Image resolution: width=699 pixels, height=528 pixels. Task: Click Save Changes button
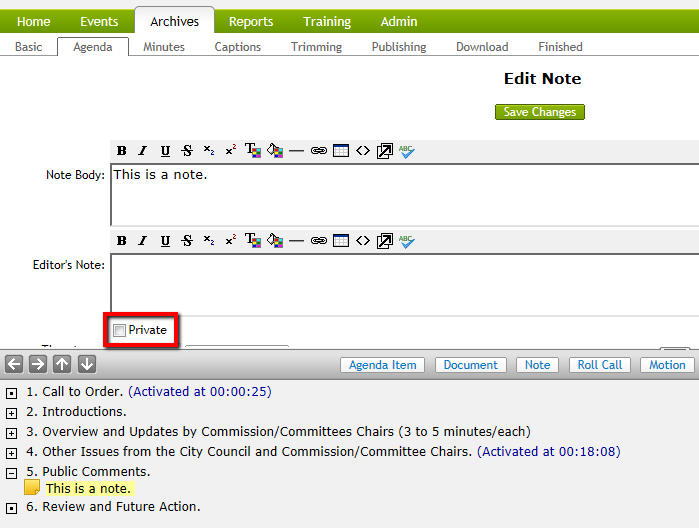(x=540, y=112)
